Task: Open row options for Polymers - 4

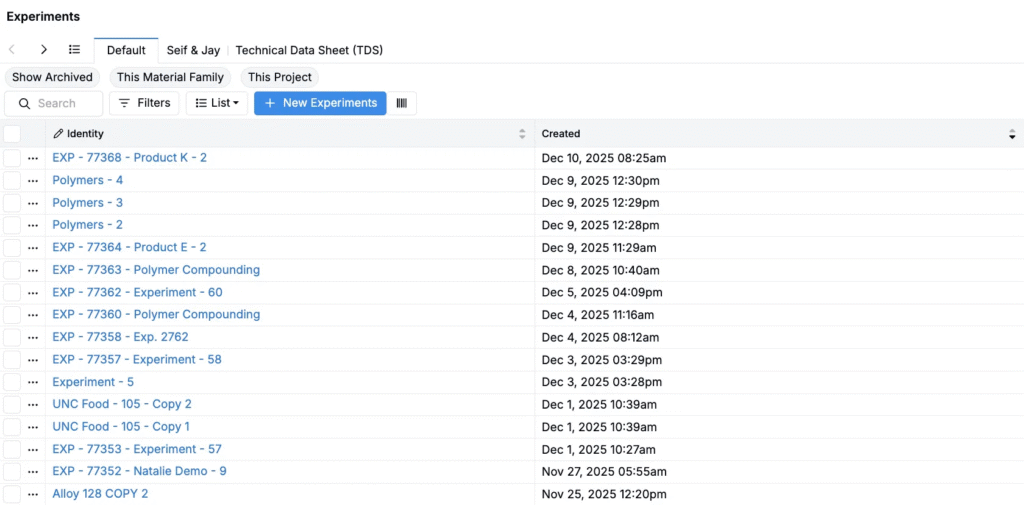Action: point(33,181)
